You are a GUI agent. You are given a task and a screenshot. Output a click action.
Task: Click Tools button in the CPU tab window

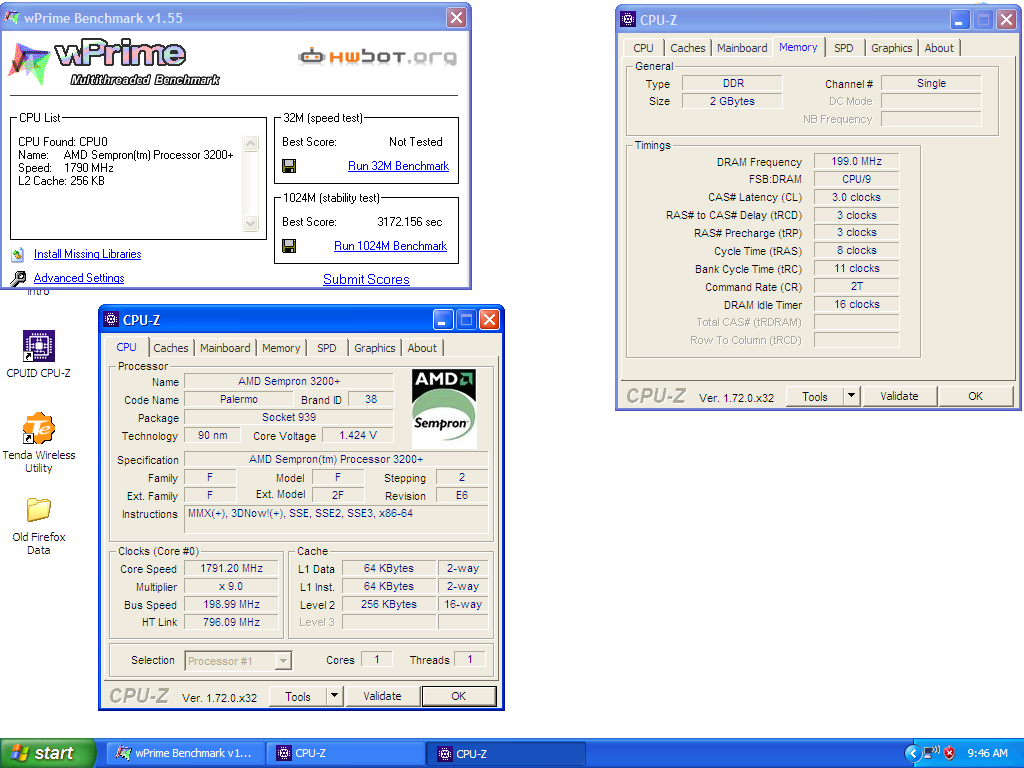(298, 696)
